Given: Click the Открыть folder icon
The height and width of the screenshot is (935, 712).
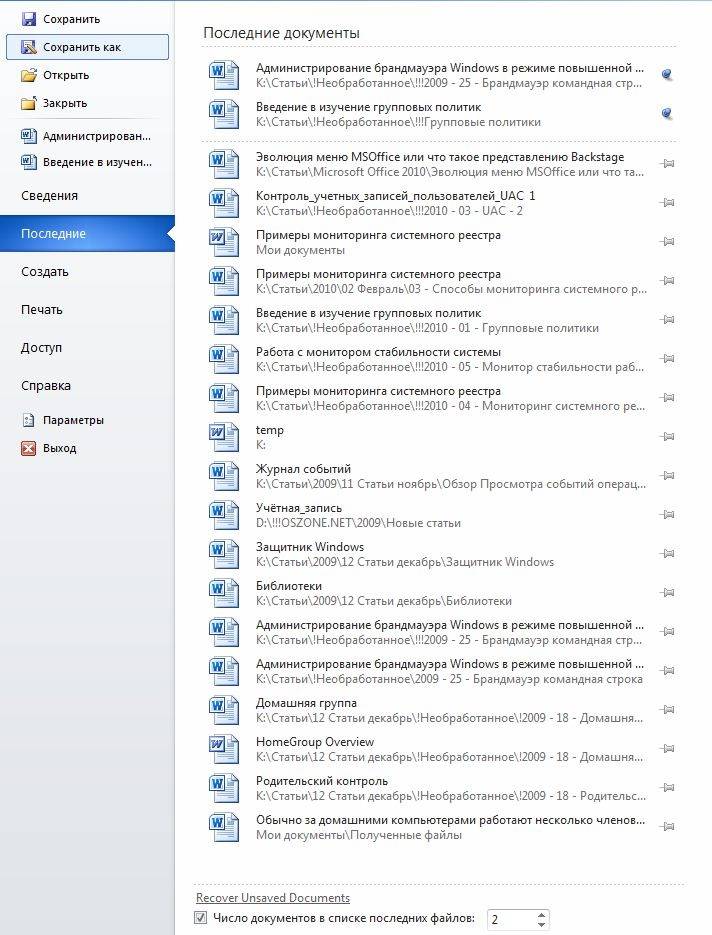Looking at the screenshot, I should click(28, 75).
